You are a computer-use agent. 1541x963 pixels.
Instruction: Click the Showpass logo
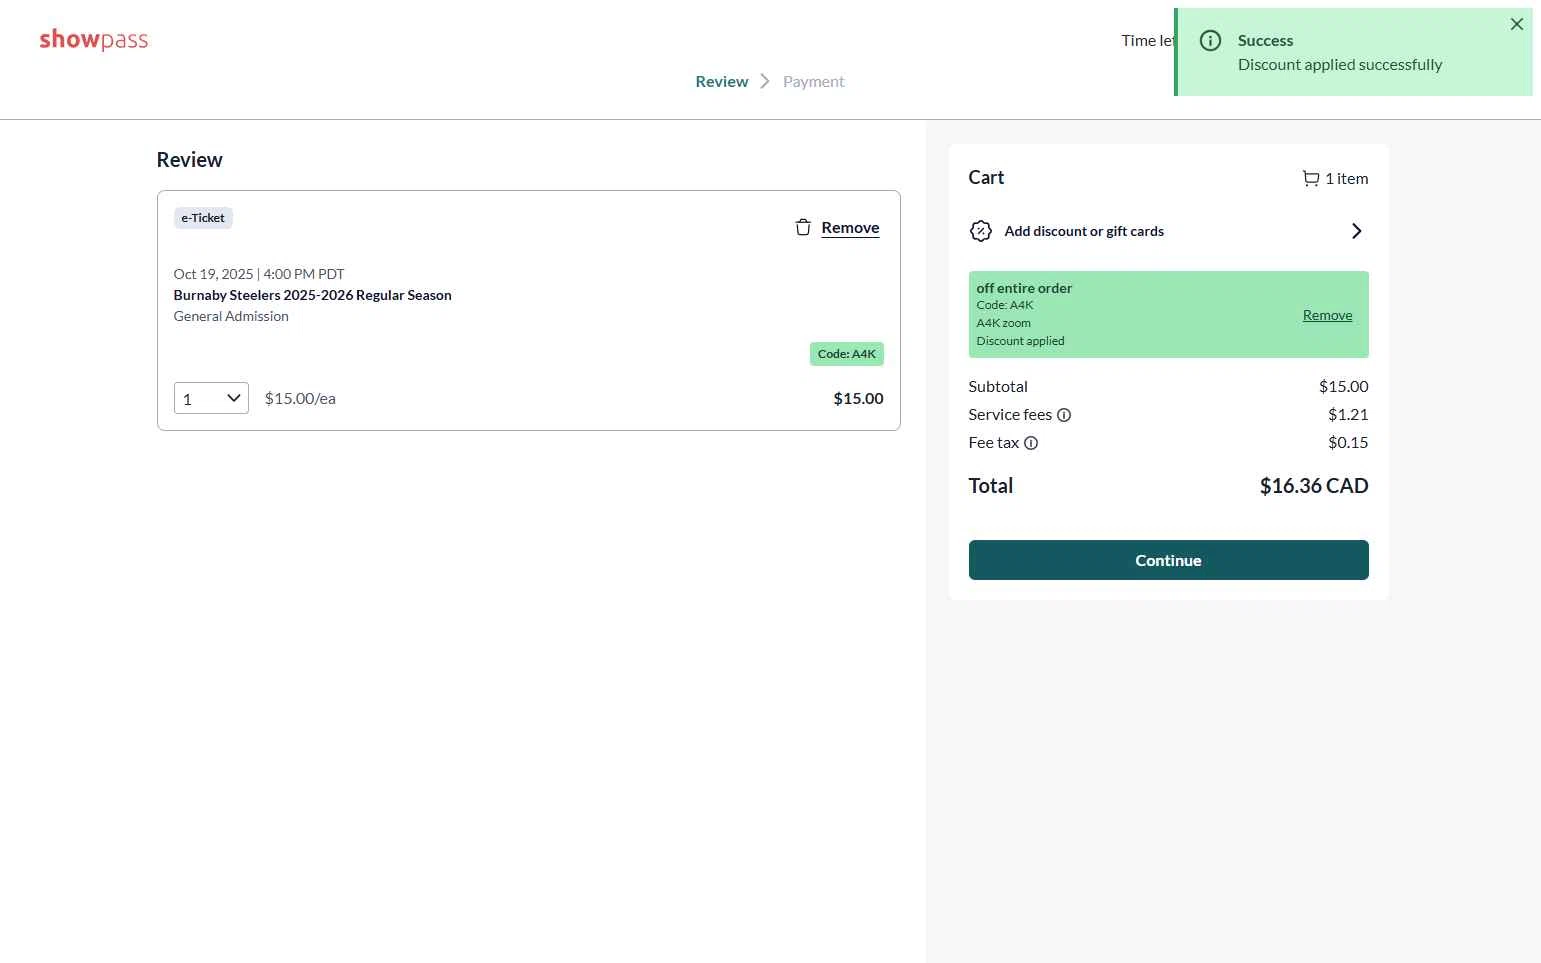coord(94,40)
